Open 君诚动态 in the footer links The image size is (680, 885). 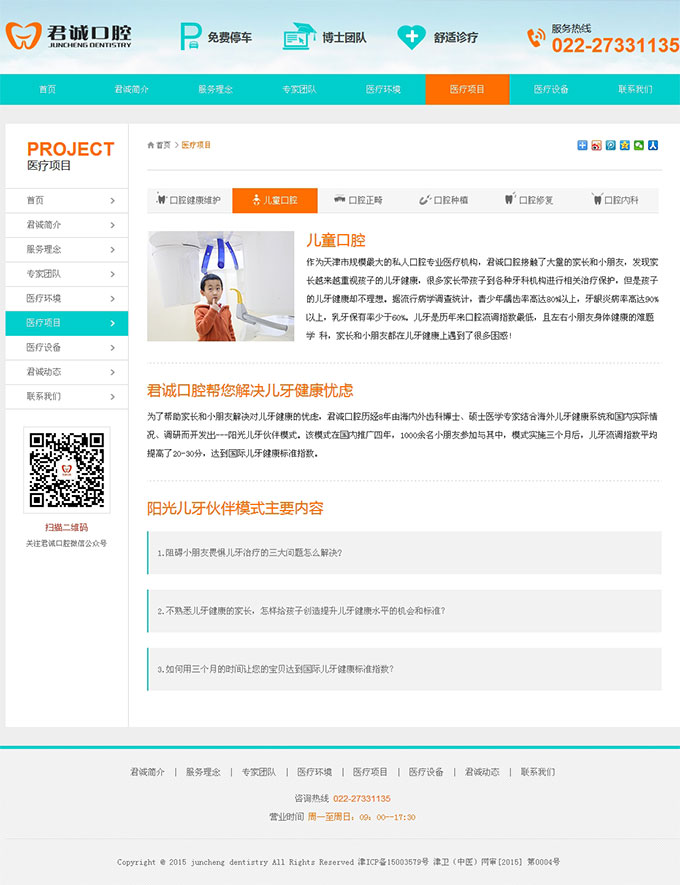tap(482, 772)
